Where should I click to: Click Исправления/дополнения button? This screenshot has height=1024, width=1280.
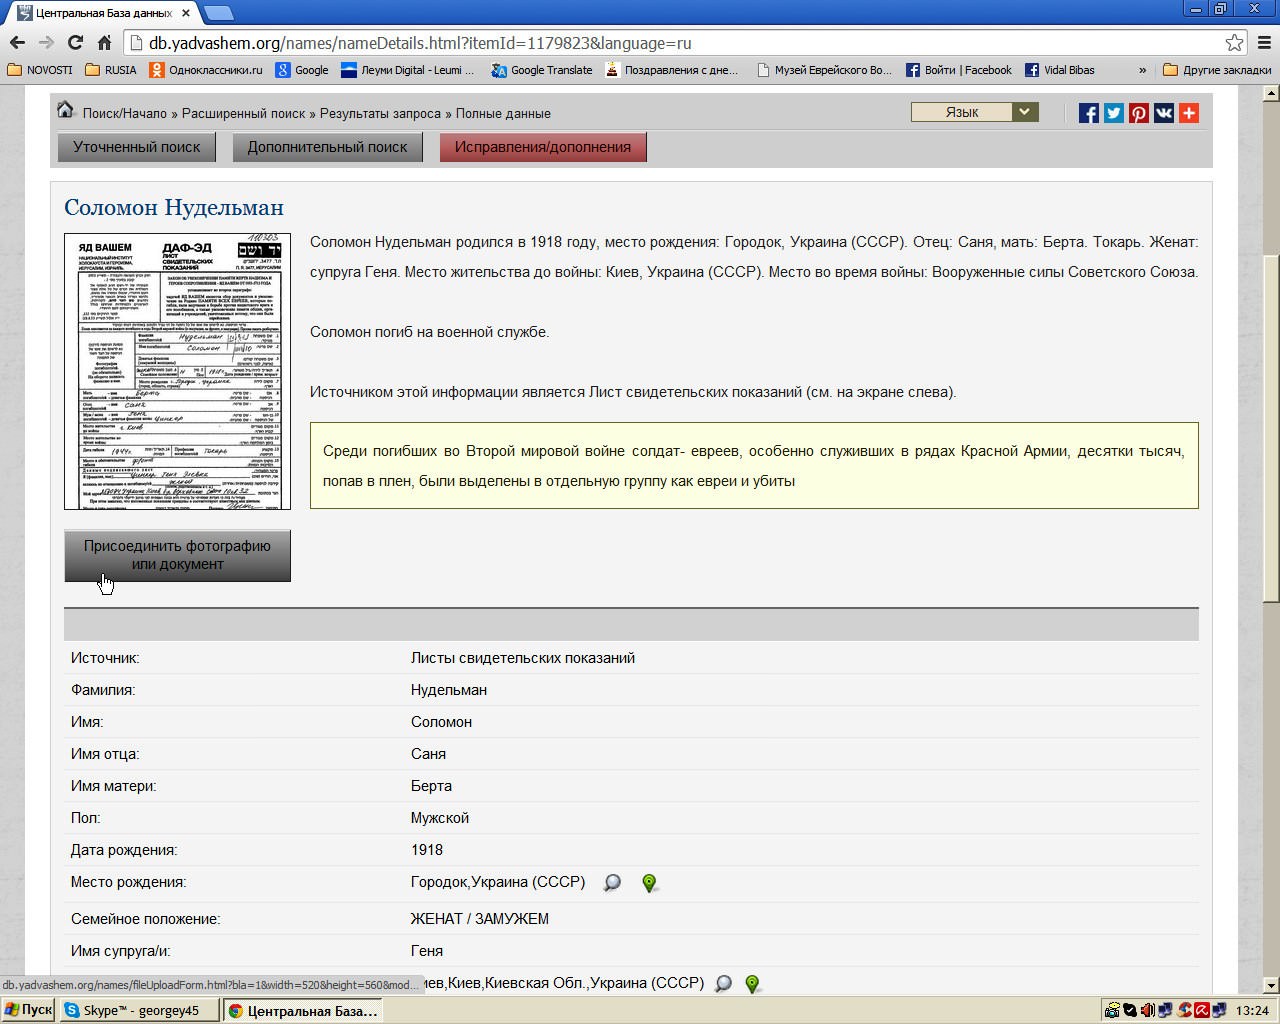click(543, 147)
